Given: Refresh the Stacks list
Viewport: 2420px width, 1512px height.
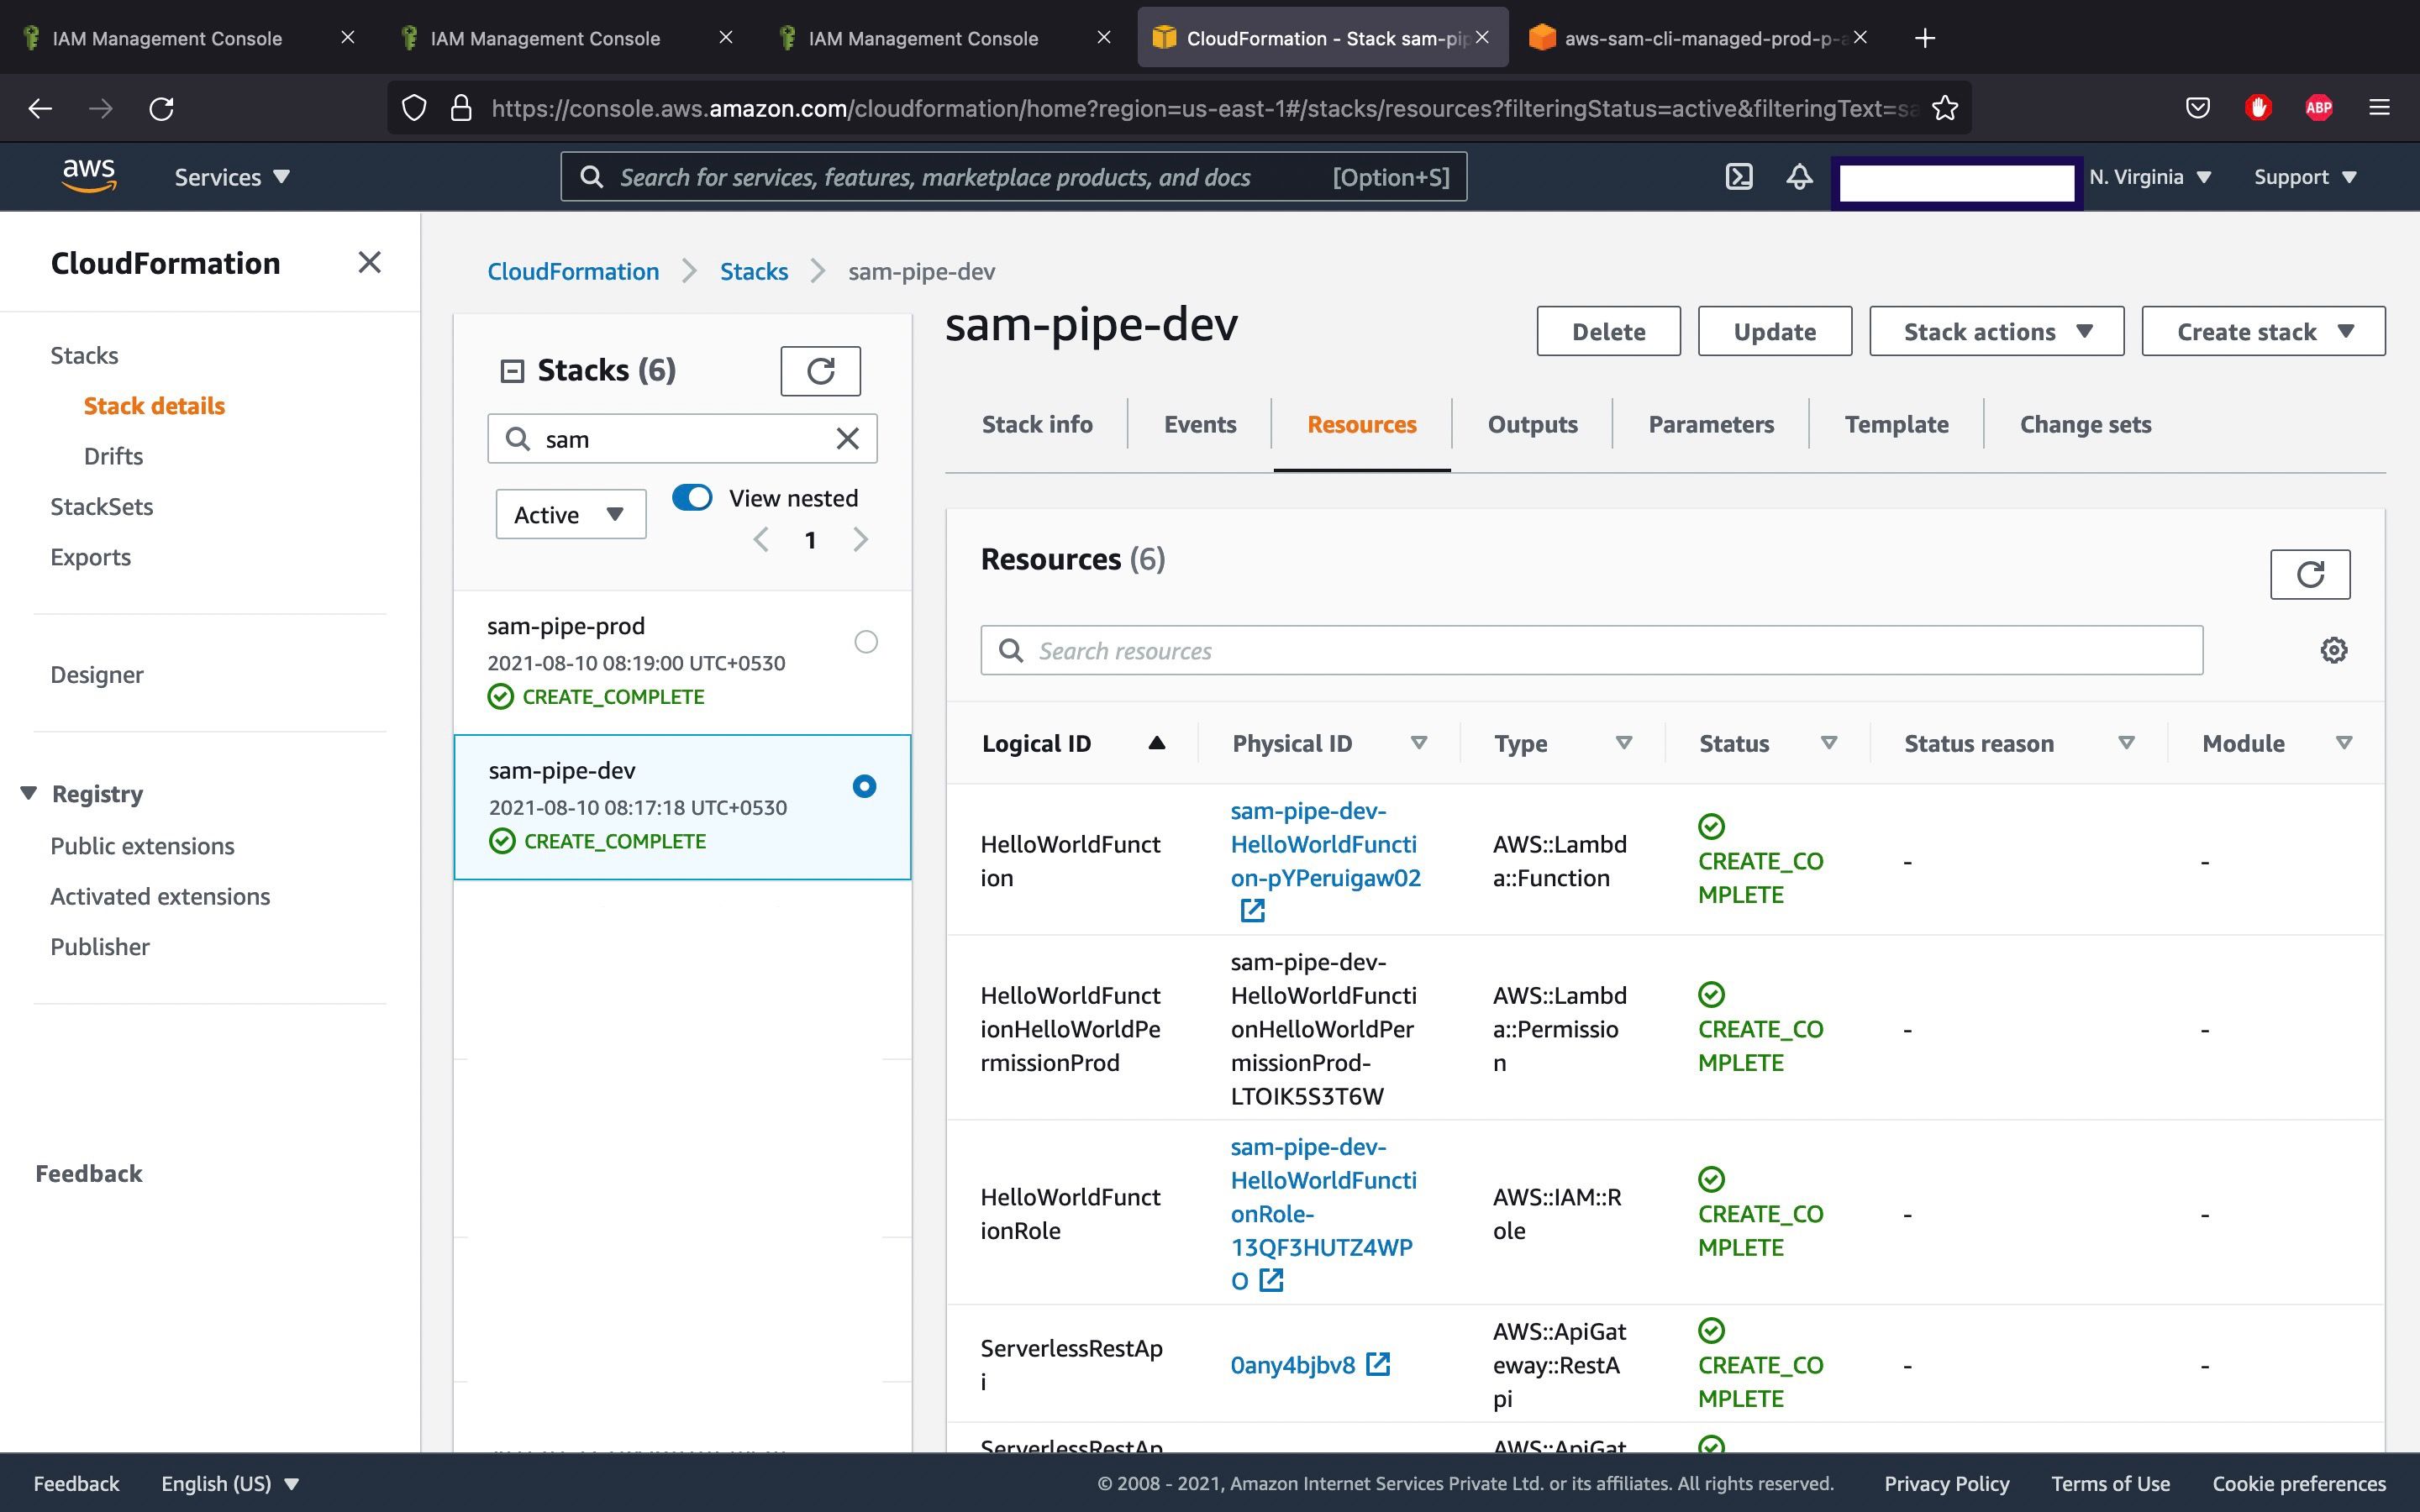Looking at the screenshot, I should [x=820, y=371].
